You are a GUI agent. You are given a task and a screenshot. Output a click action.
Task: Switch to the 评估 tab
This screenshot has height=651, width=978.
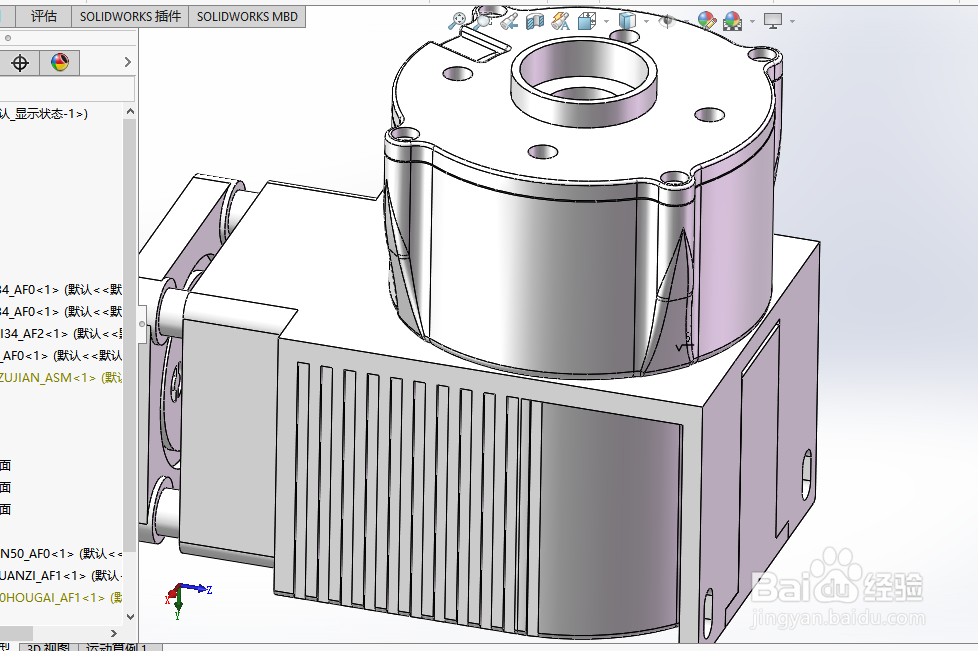[44, 16]
